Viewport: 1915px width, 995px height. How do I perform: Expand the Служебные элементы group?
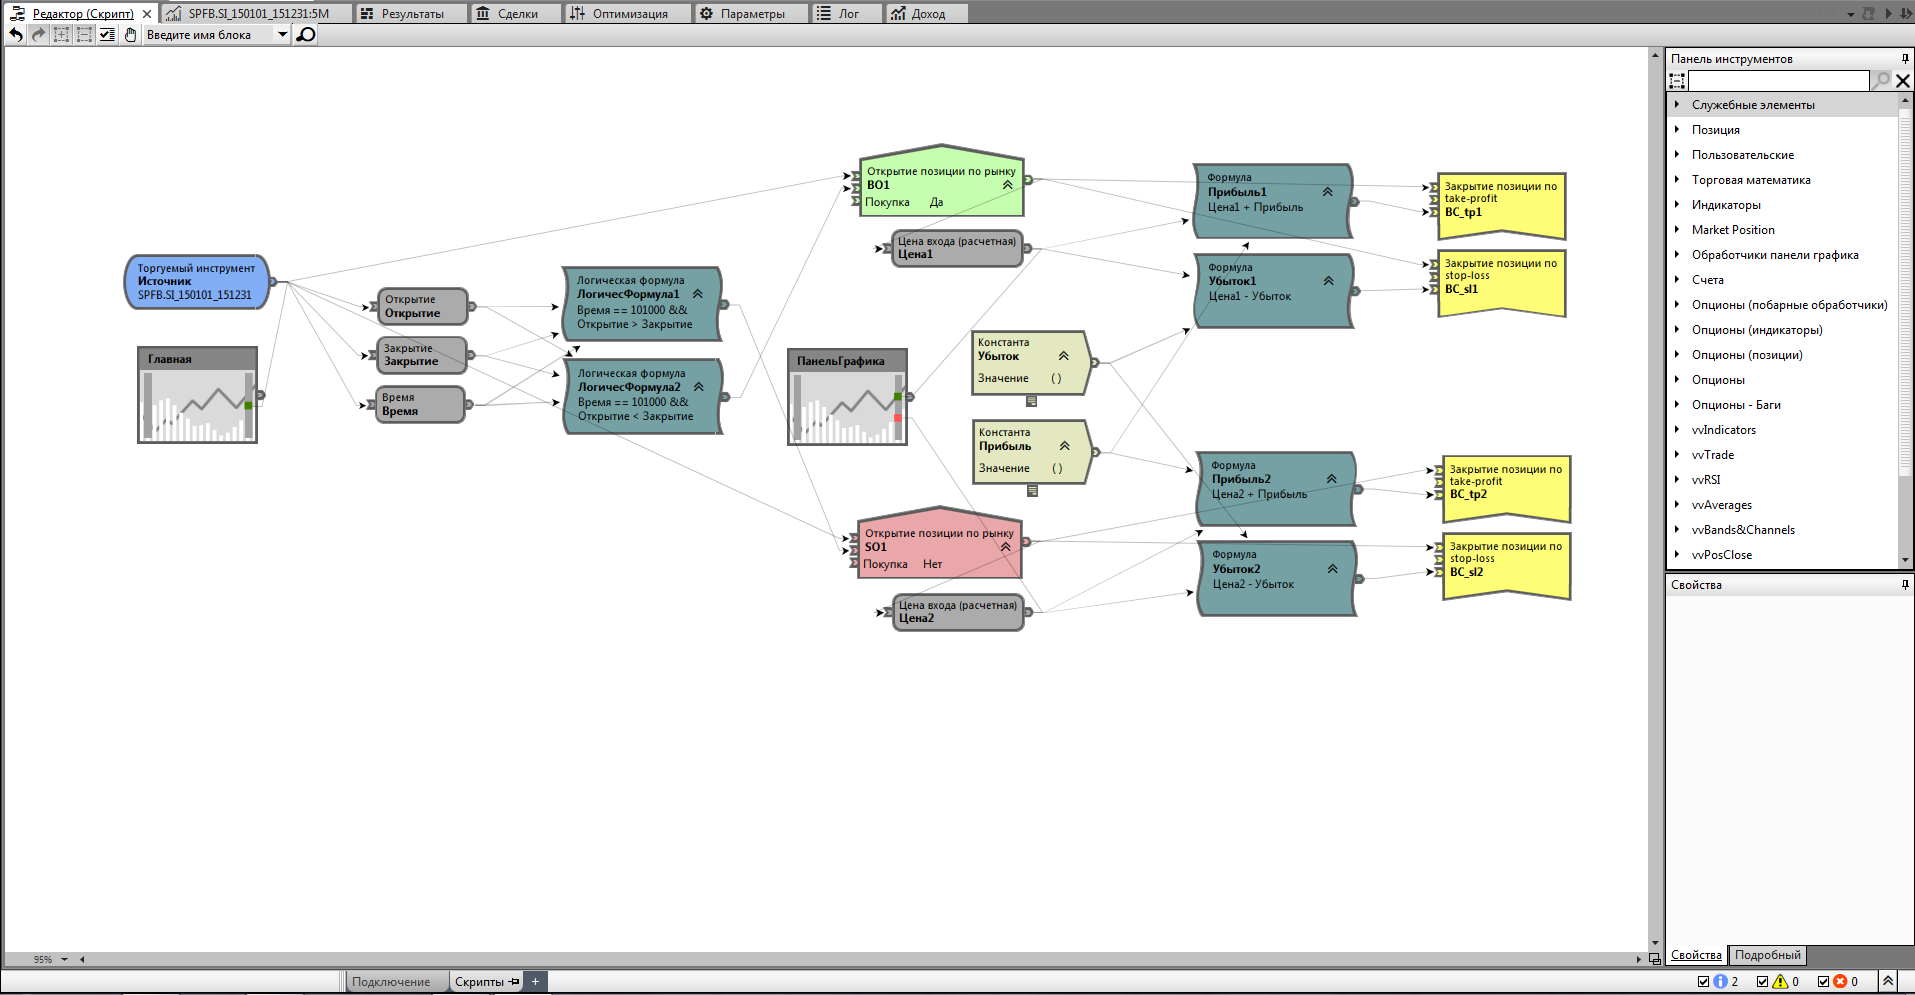point(1677,104)
